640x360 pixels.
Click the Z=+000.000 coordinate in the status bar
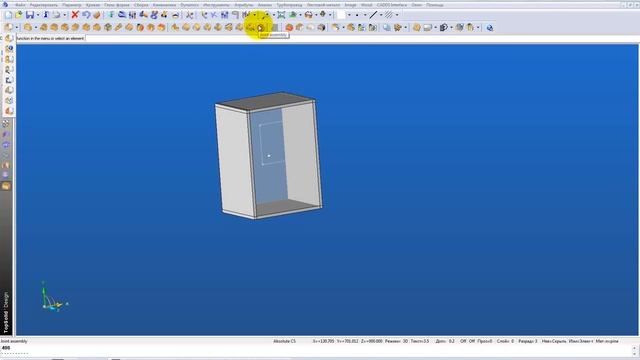click(371, 341)
